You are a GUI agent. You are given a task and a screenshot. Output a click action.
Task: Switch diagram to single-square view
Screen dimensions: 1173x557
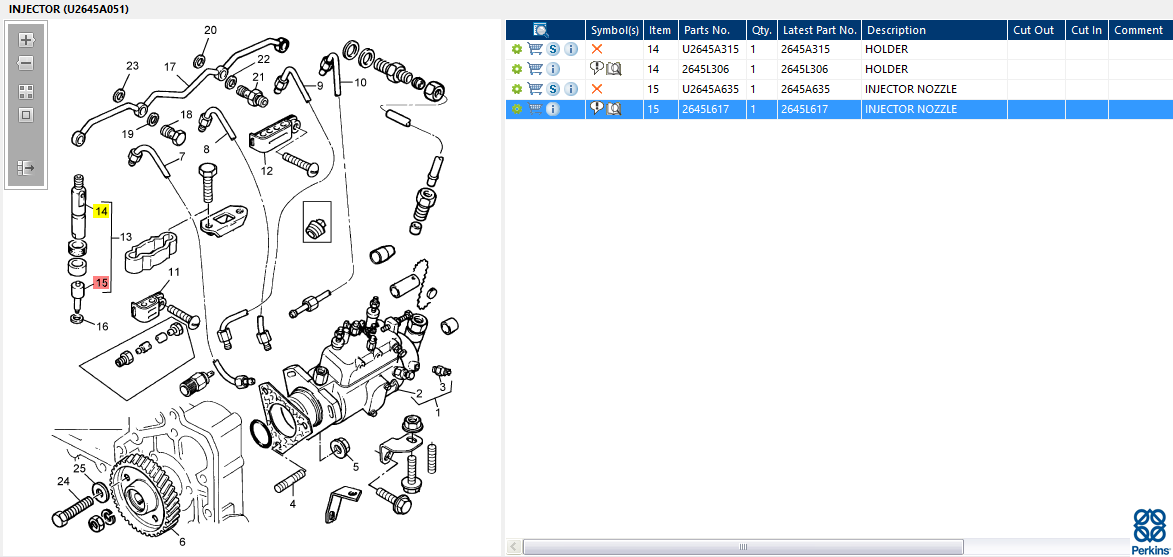[26, 115]
